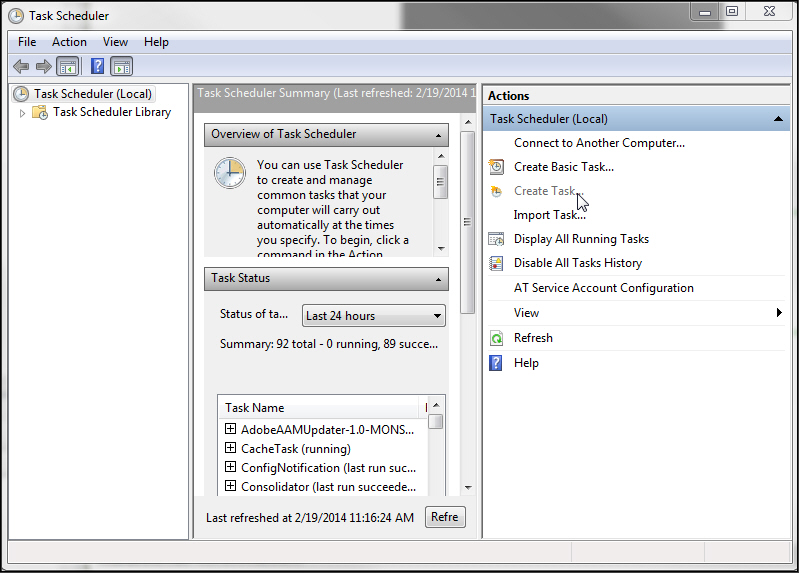Expand the AdobeAAMUpdater task entry
Image resolution: width=799 pixels, height=573 pixels.
(x=230, y=429)
